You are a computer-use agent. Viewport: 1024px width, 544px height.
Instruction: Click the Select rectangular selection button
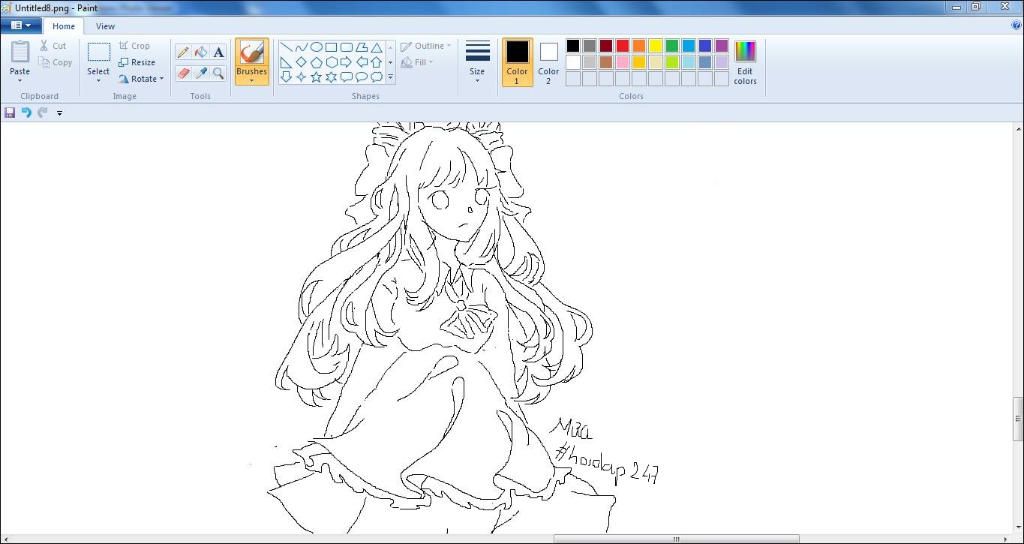pos(99,52)
